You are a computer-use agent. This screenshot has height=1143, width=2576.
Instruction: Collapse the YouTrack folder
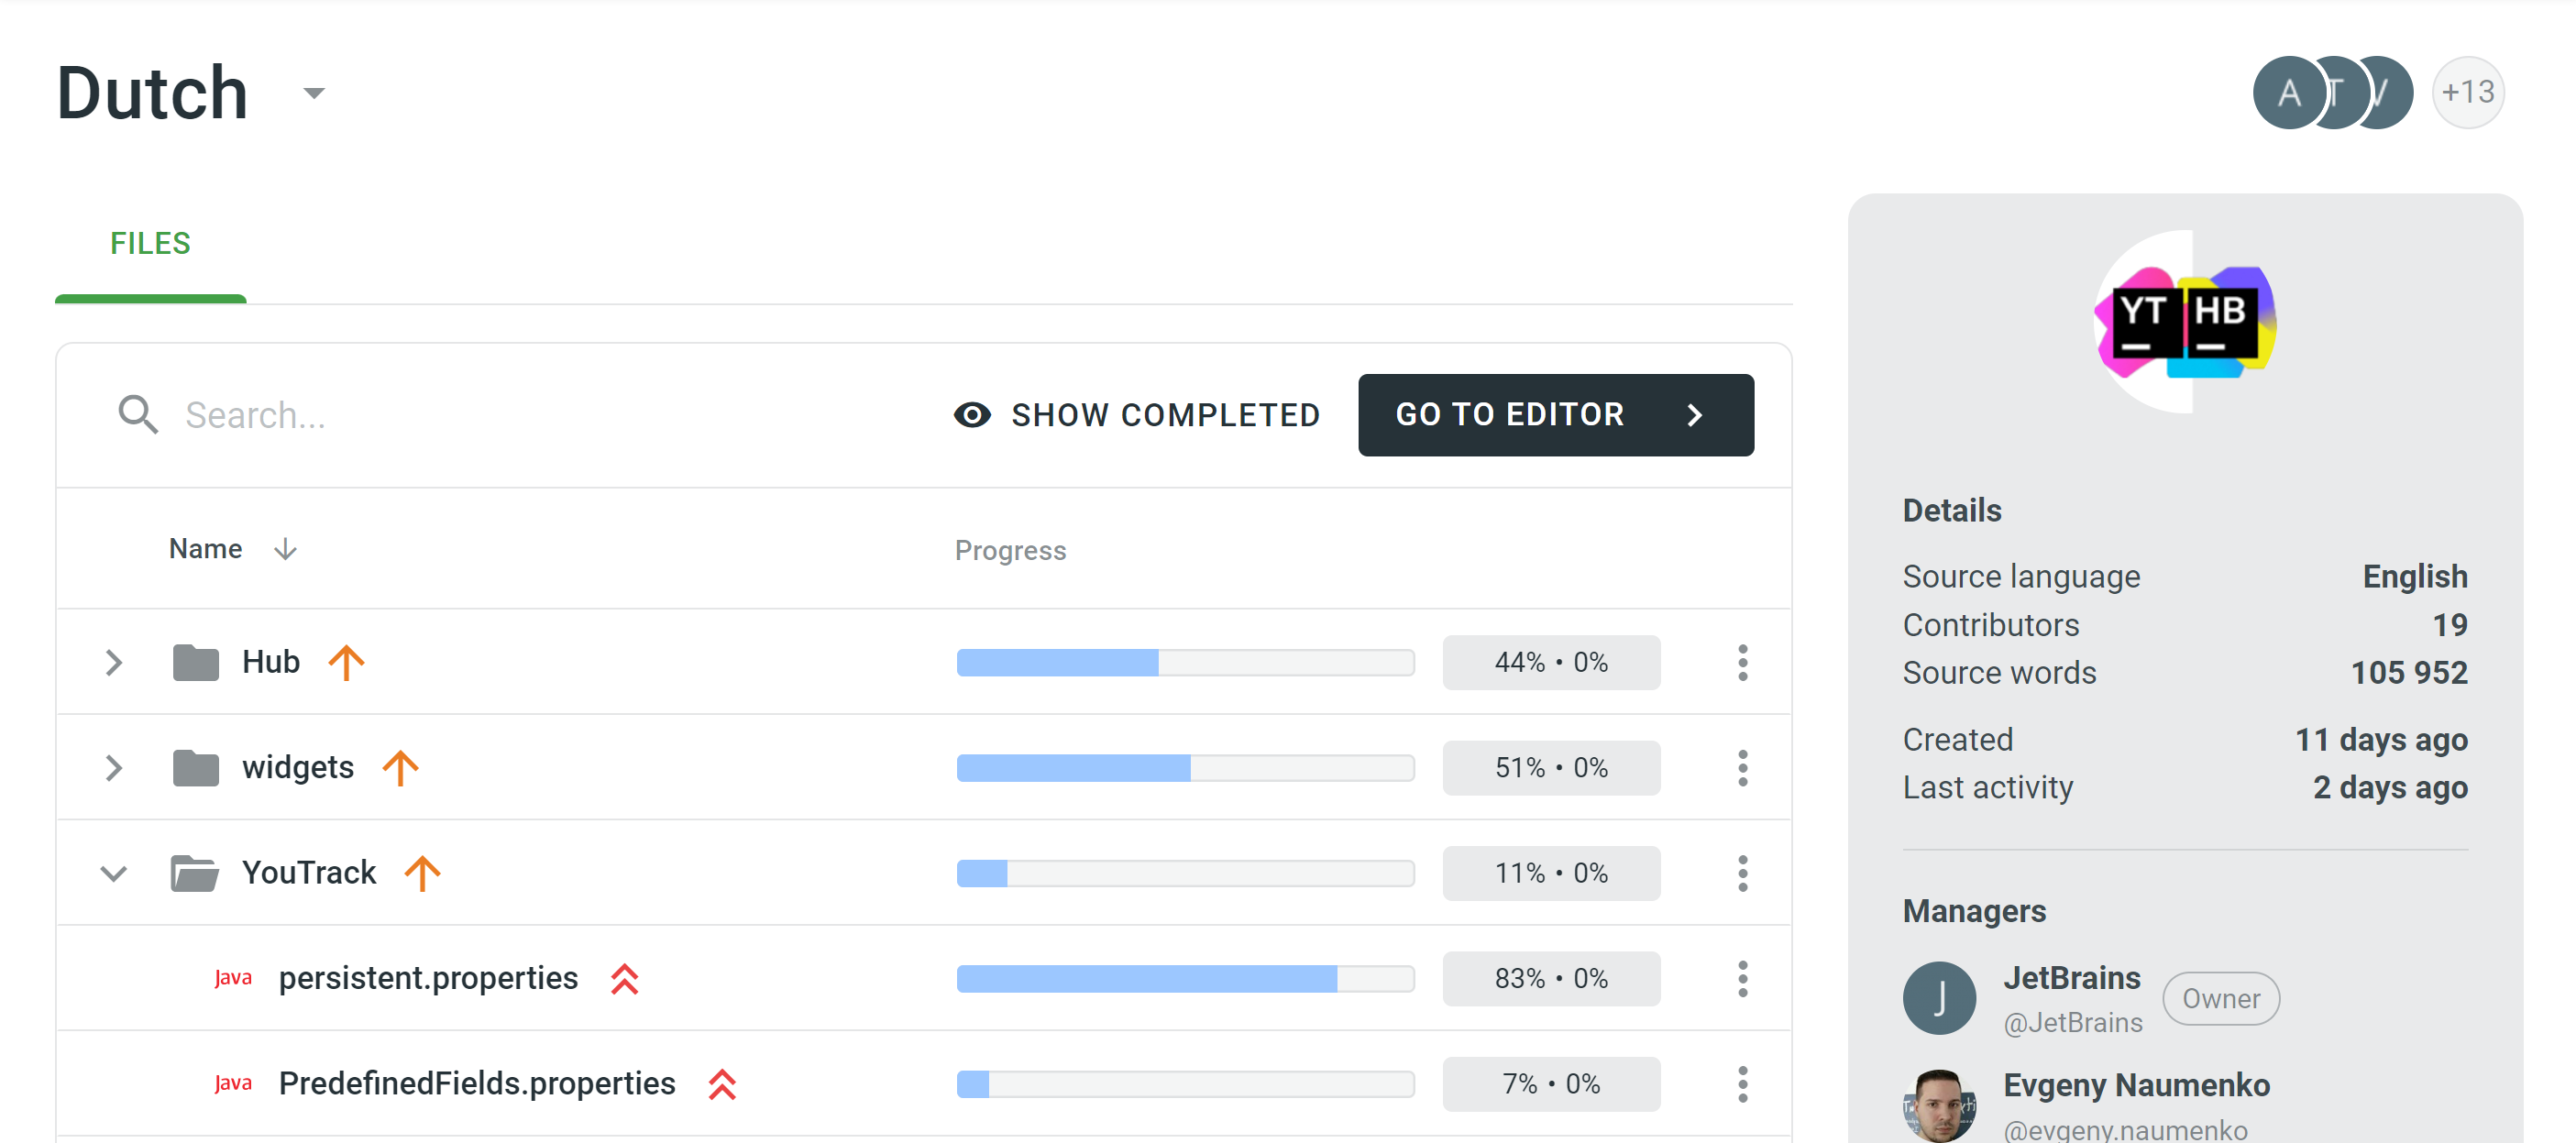114,873
